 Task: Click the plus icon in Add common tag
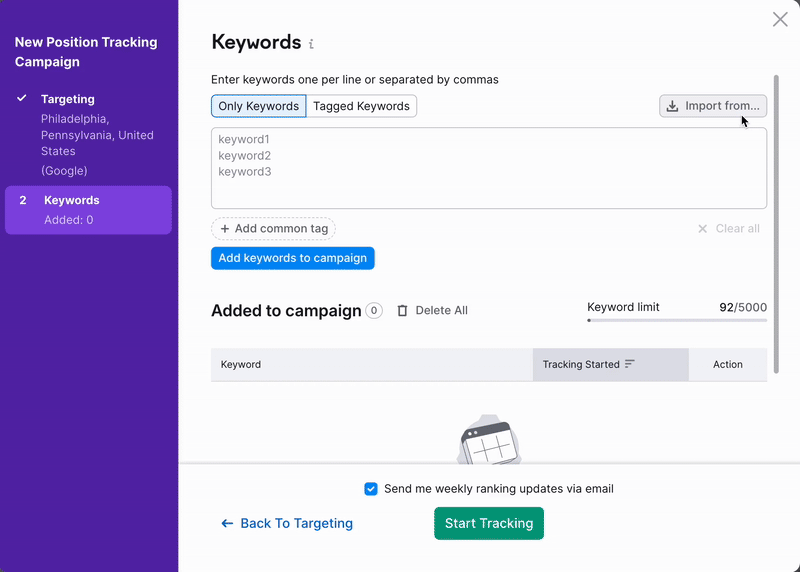225,229
